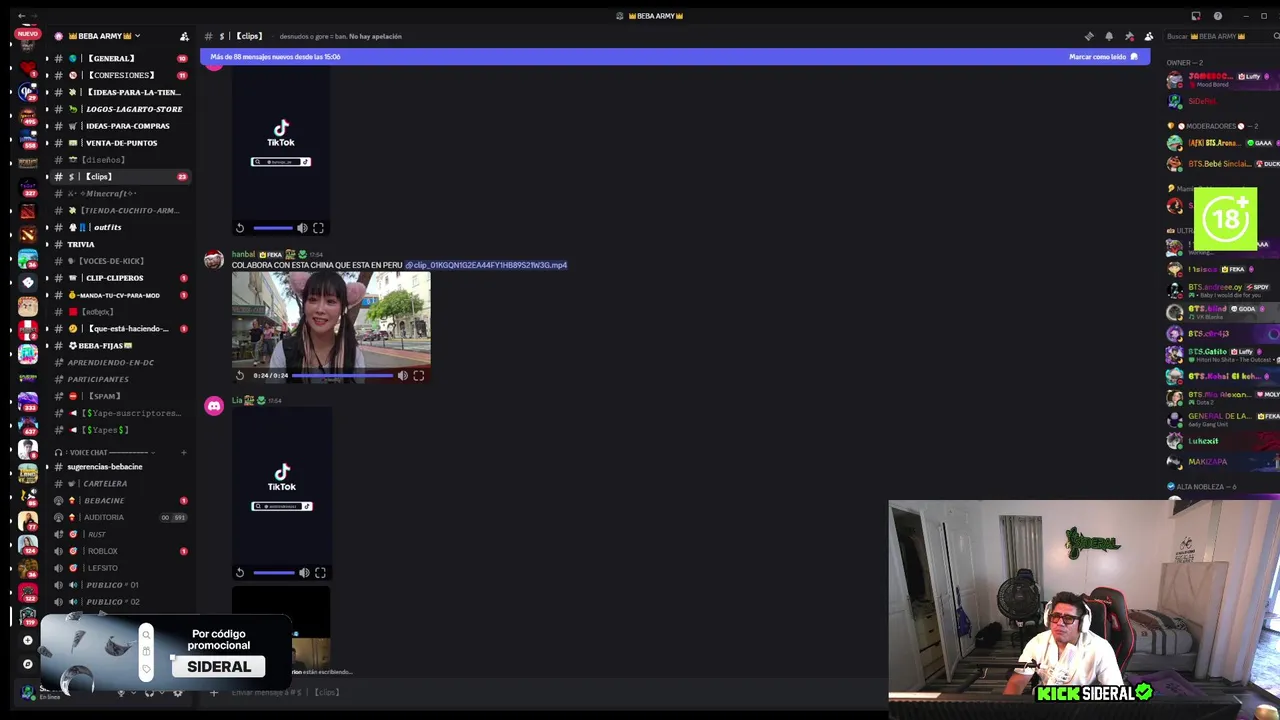
Task: Click username Lía in the chat
Action: point(236,400)
